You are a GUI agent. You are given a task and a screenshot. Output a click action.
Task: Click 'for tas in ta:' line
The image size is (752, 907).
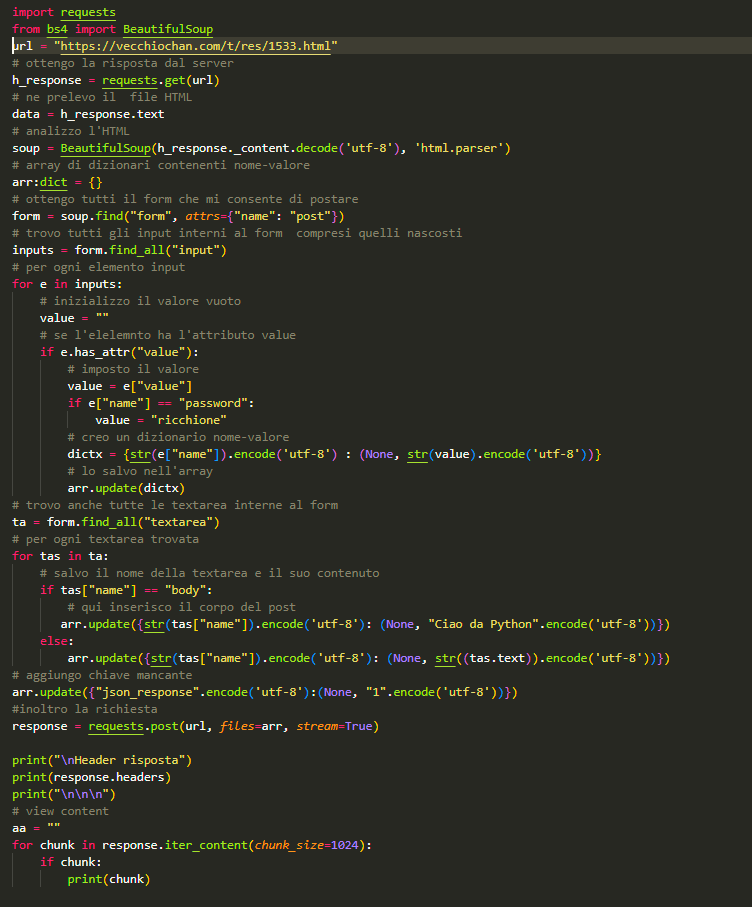[x=60, y=556]
